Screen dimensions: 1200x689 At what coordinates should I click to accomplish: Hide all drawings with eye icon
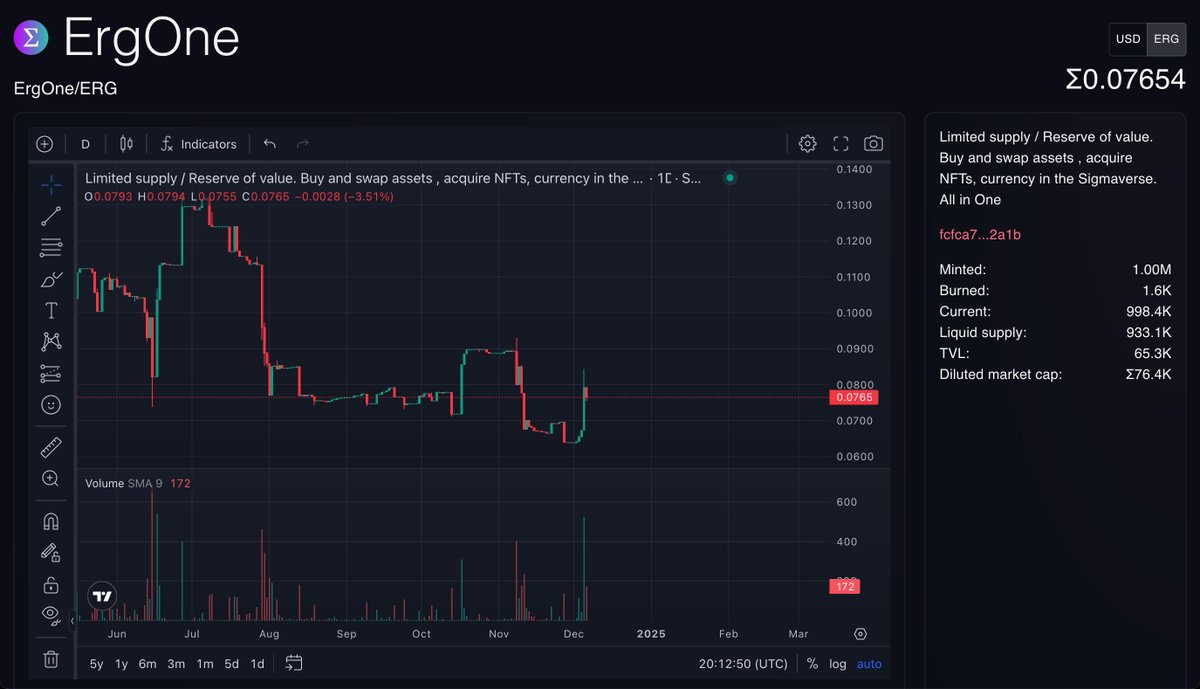51,614
